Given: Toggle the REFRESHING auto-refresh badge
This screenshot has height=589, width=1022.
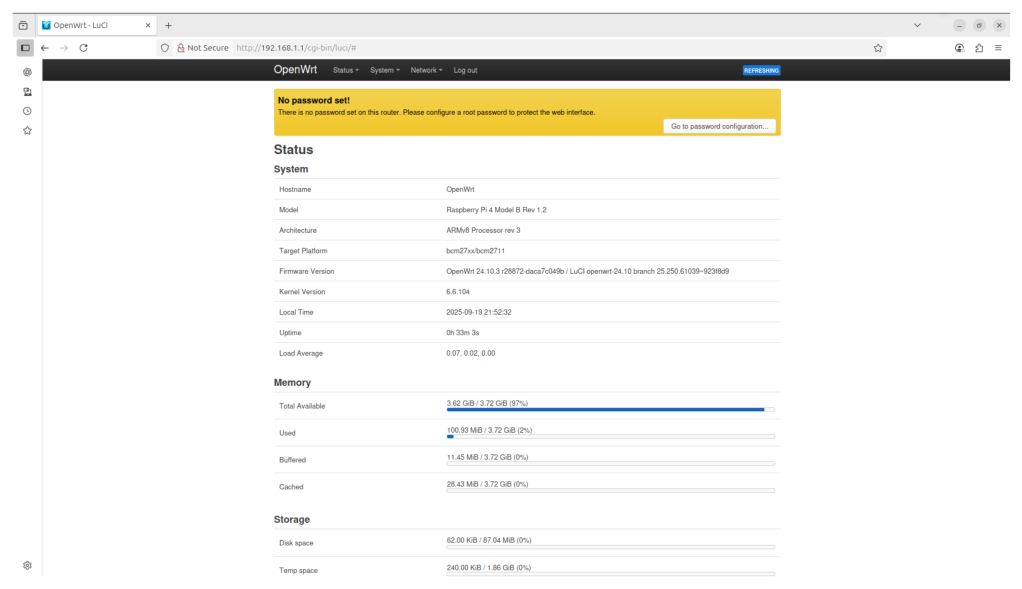Looking at the screenshot, I should click(761, 71).
